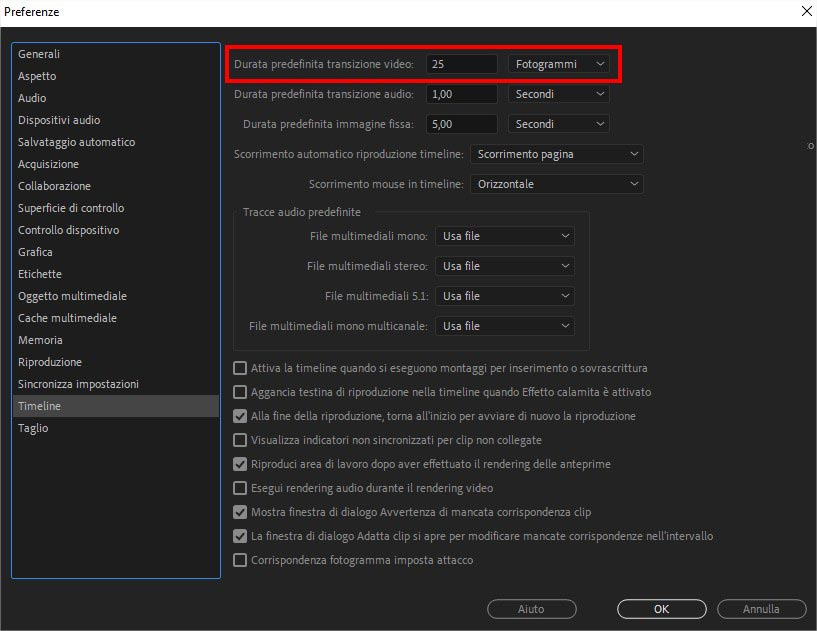
Task: Expand the 'Scorrimento pagina' dropdown
Action: pyautogui.click(x=555, y=154)
